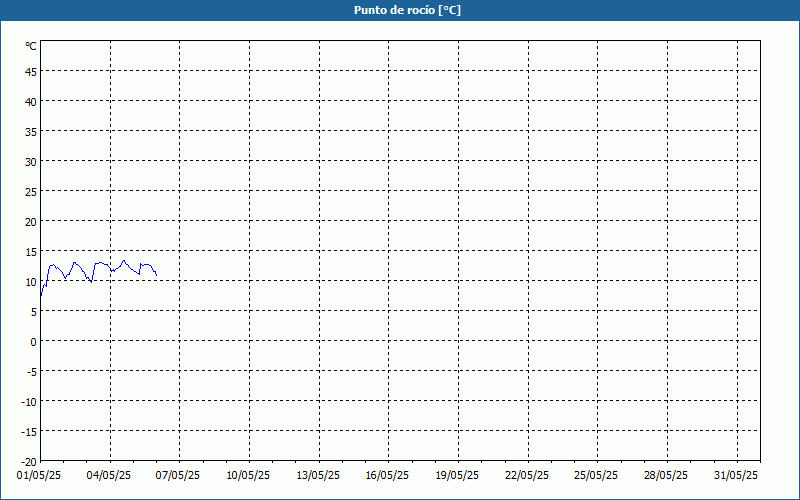Screen dimensions: 800x500
Task: Click the y-axis label 20
Action: point(31,222)
